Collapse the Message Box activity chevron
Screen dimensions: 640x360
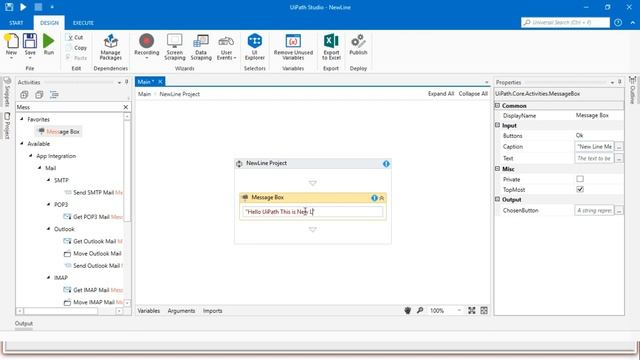(x=382, y=198)
